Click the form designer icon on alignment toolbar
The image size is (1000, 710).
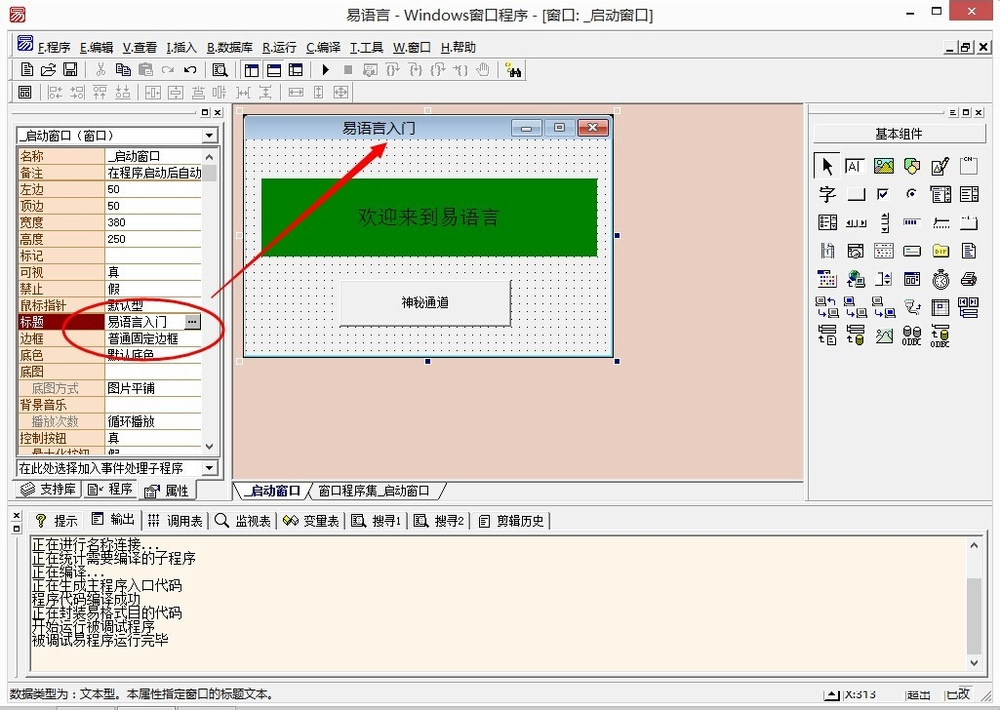25,92
